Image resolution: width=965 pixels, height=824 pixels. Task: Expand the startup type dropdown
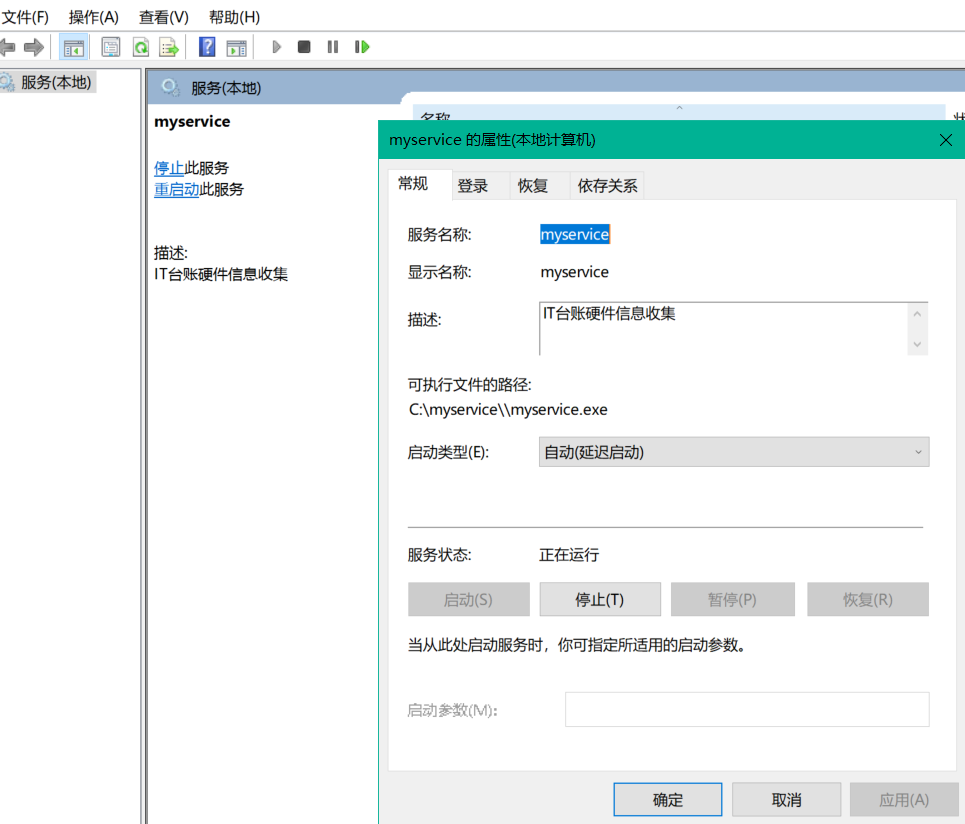pos(733,452)
